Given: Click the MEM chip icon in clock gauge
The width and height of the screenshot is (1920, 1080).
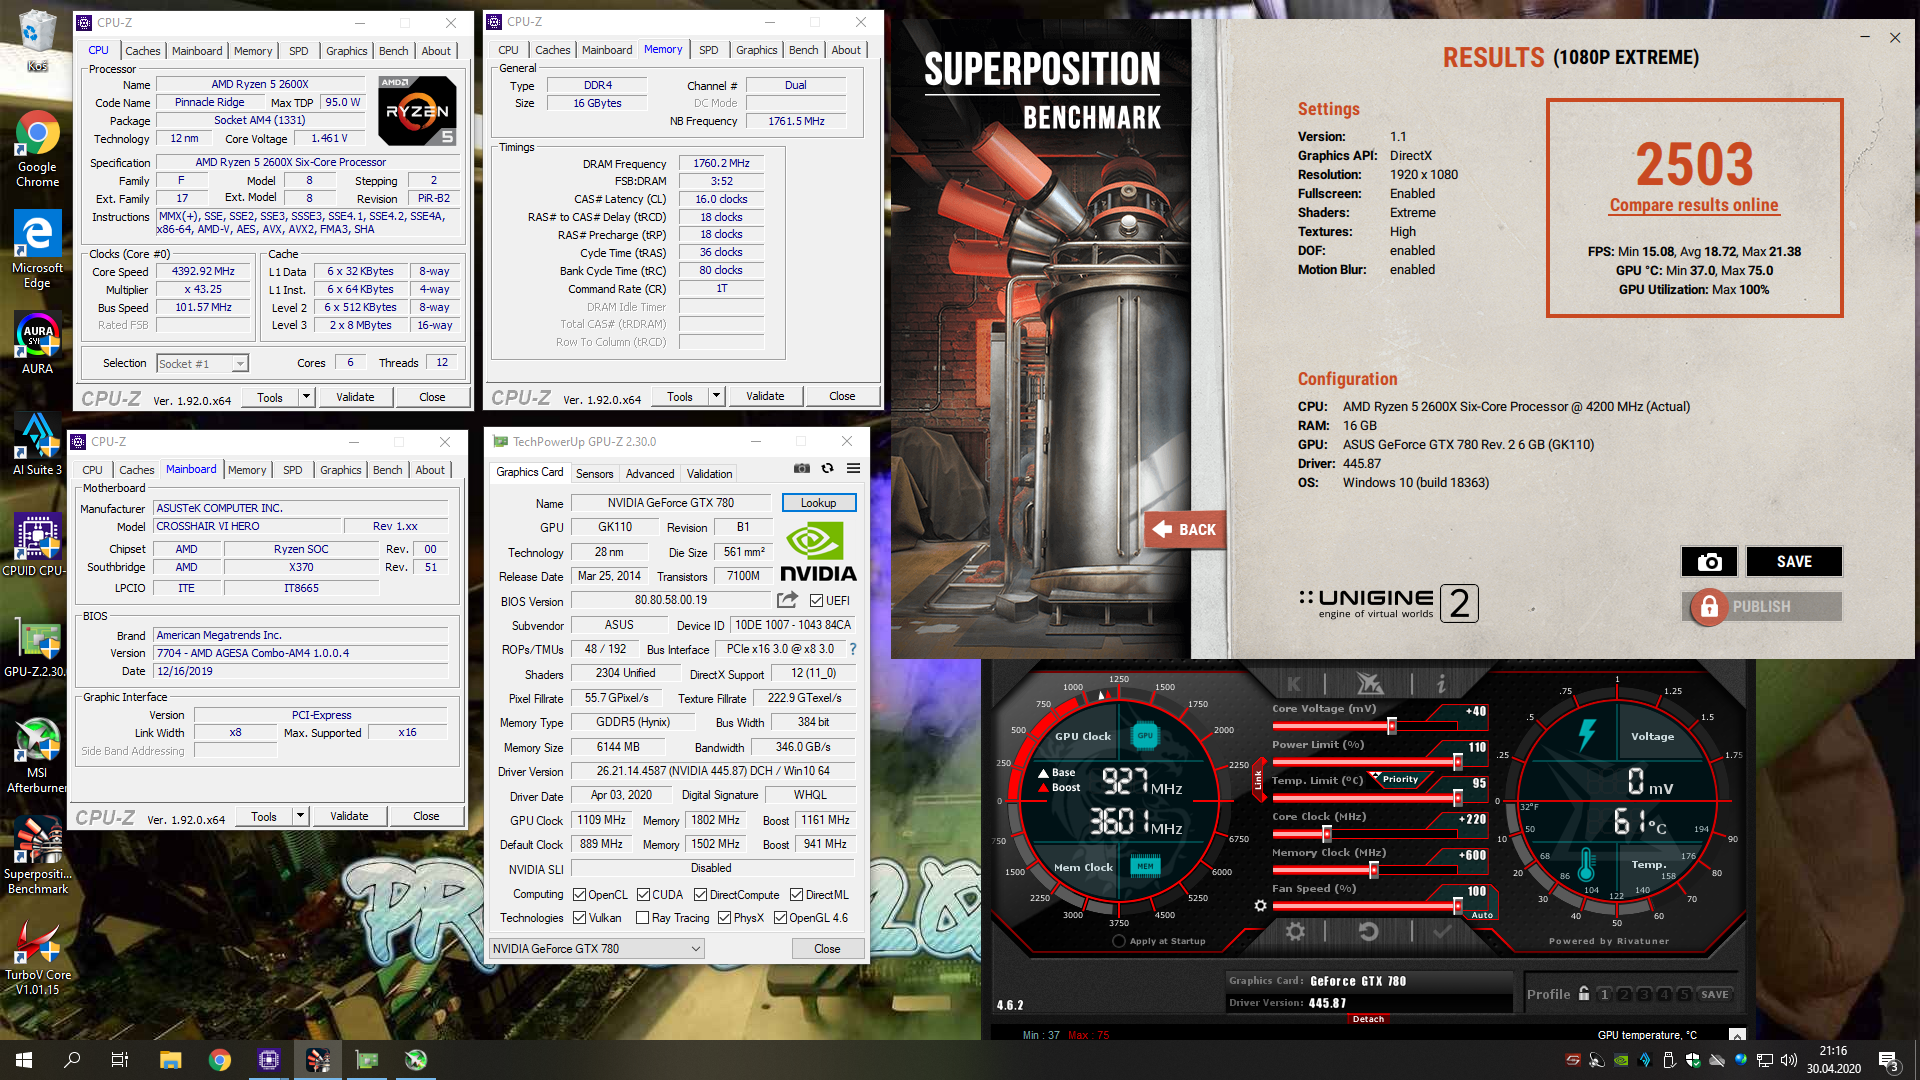Looking at the screenshot, I should coord(1145,866).
